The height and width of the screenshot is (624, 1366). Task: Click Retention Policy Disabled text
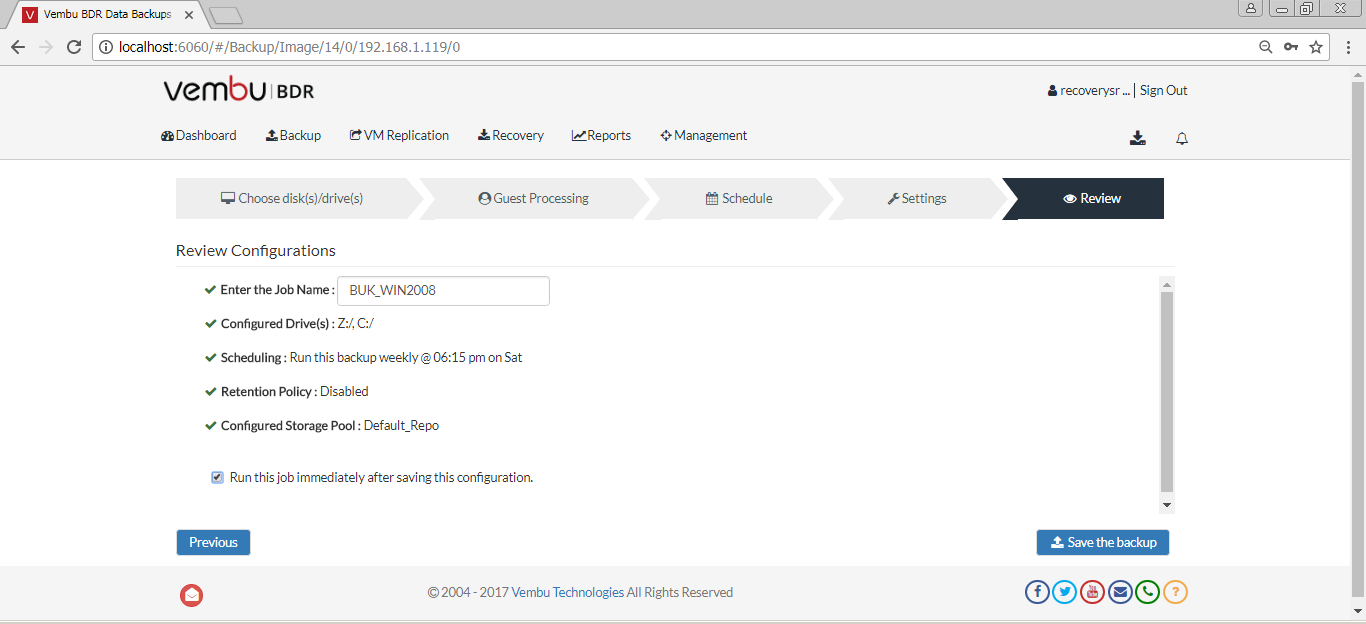pos(295,392)
